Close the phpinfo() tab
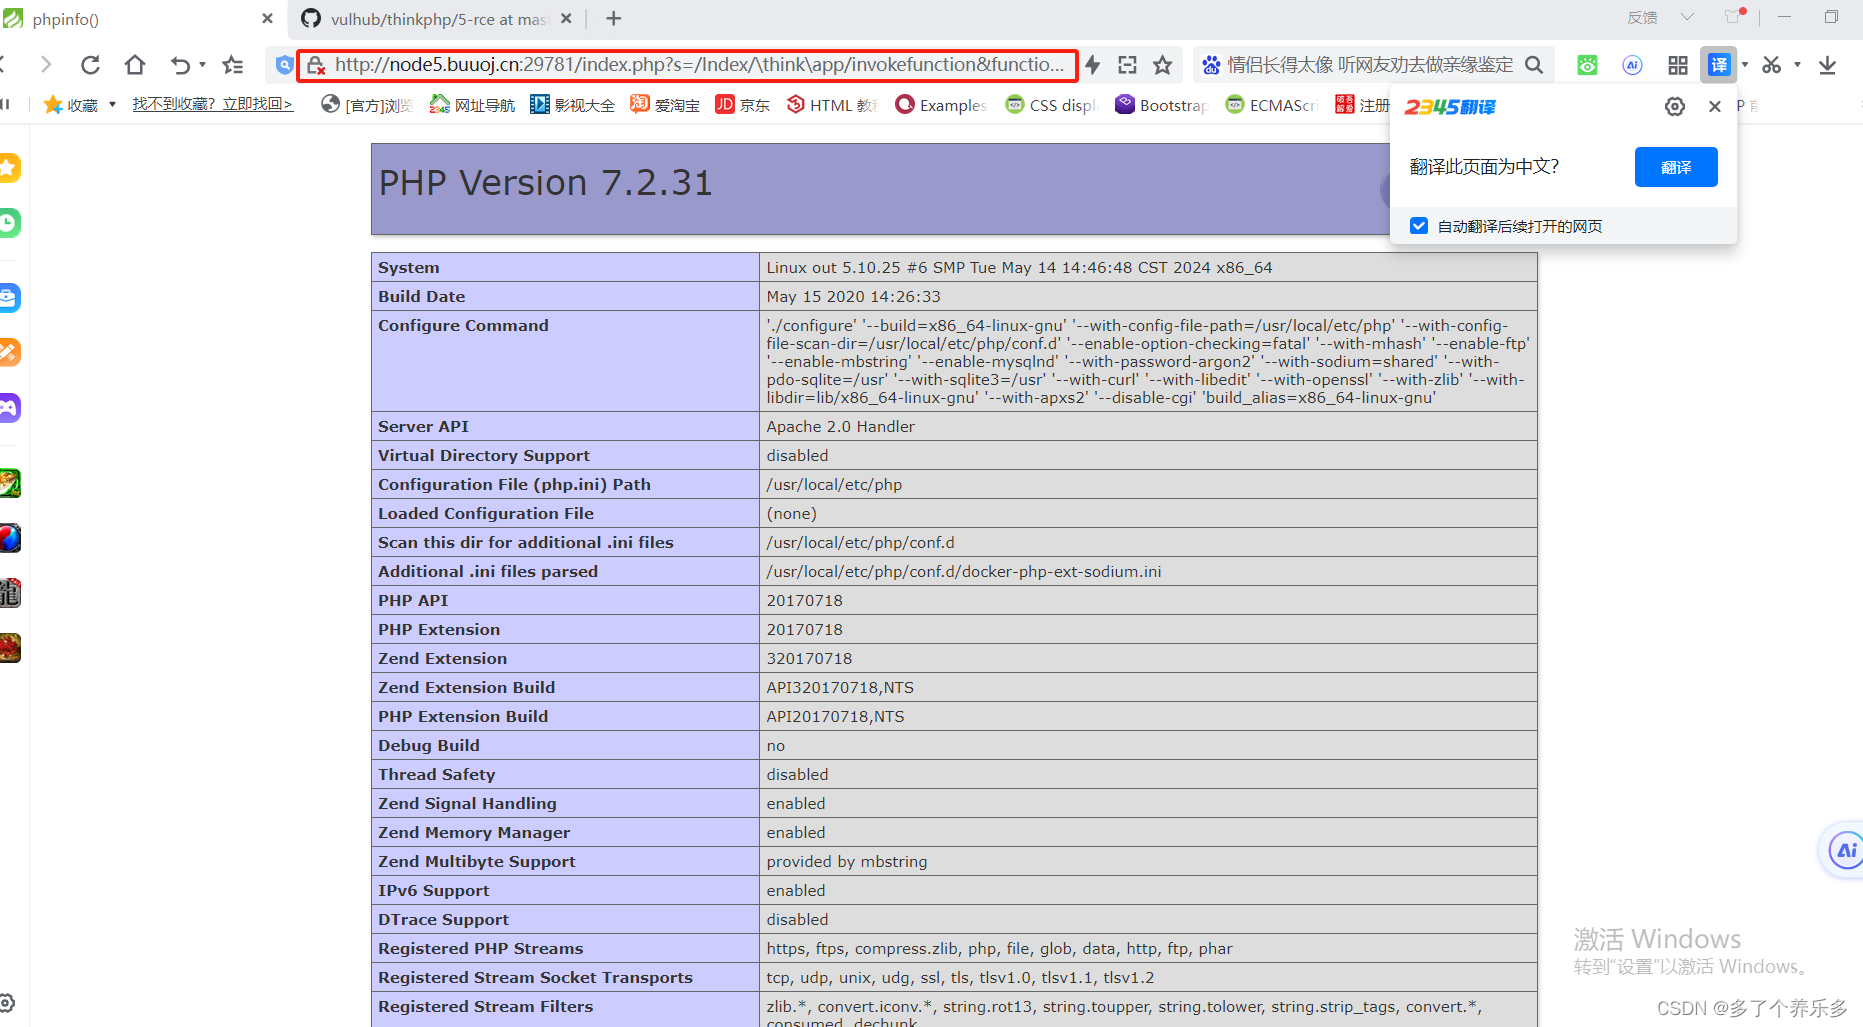This screenshot has width=1863, height=1027. [x=267, y=19]
